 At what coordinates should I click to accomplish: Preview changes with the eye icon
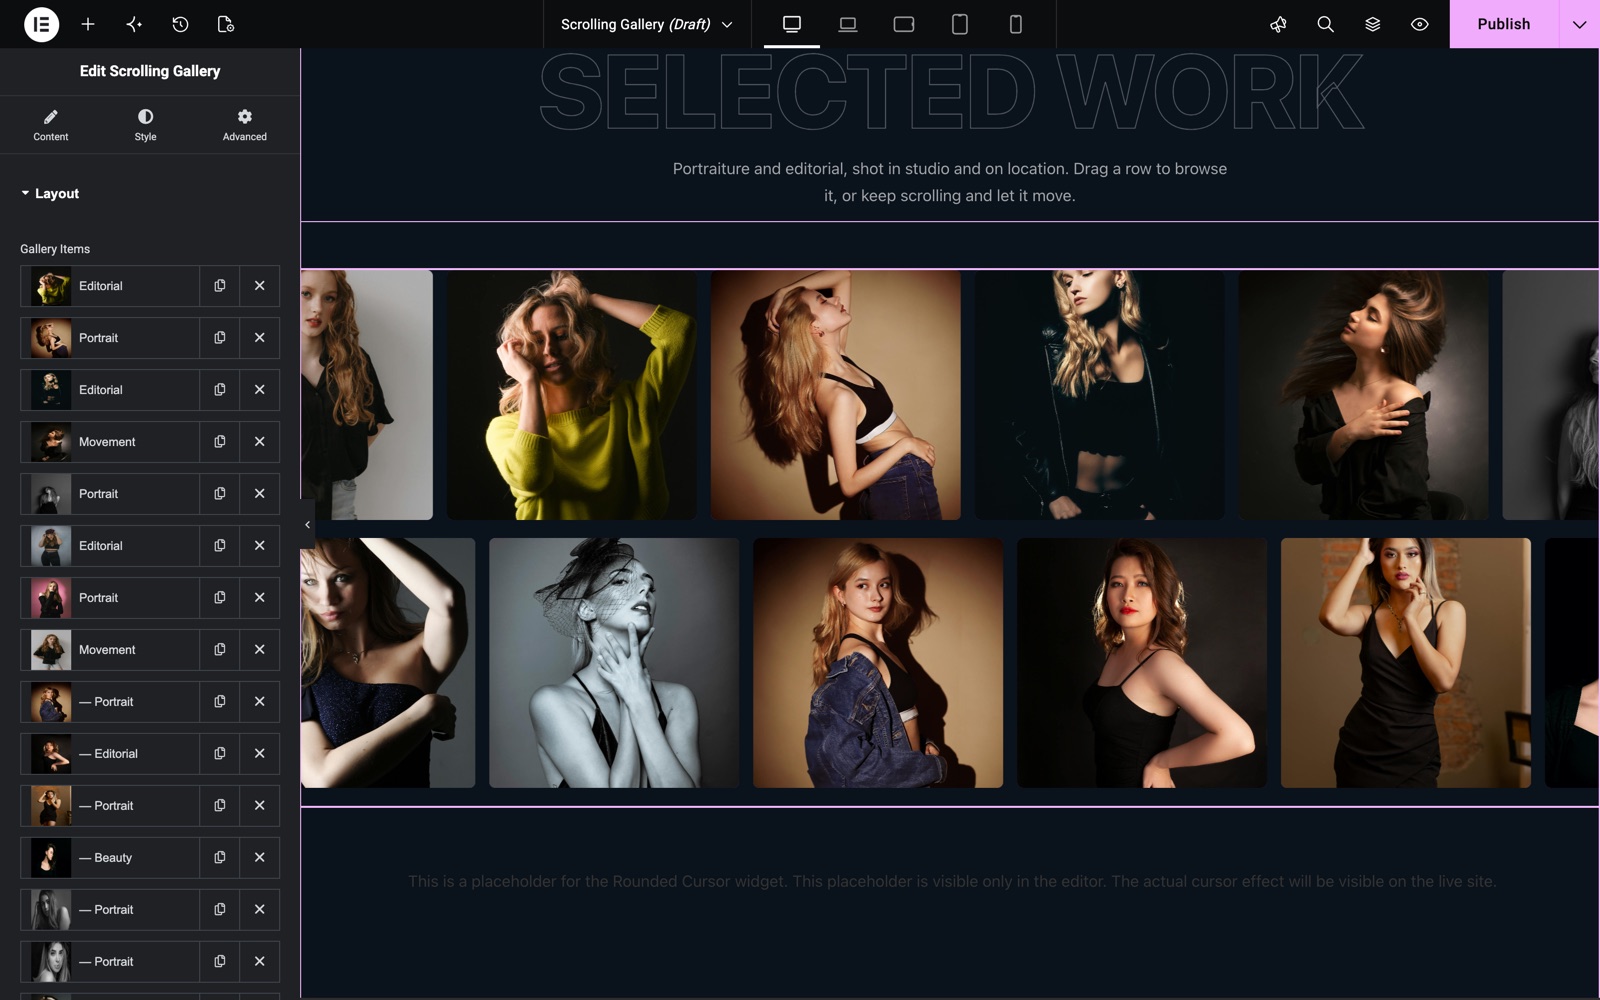[x=1419, y=24]
